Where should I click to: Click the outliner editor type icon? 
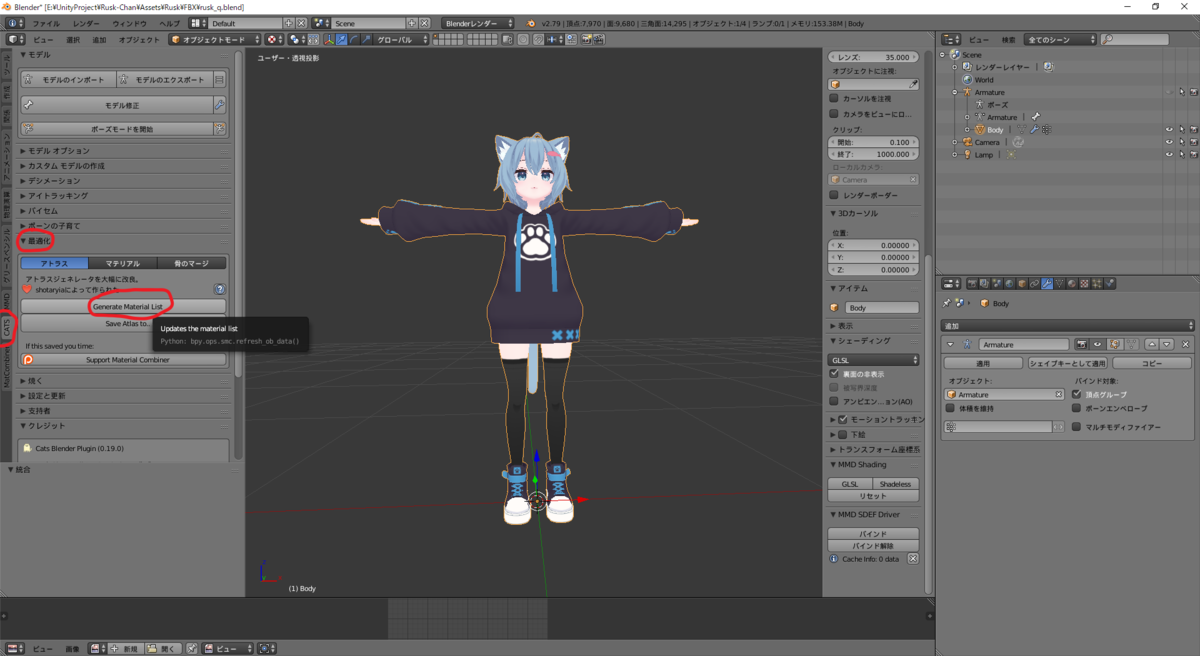950,39
